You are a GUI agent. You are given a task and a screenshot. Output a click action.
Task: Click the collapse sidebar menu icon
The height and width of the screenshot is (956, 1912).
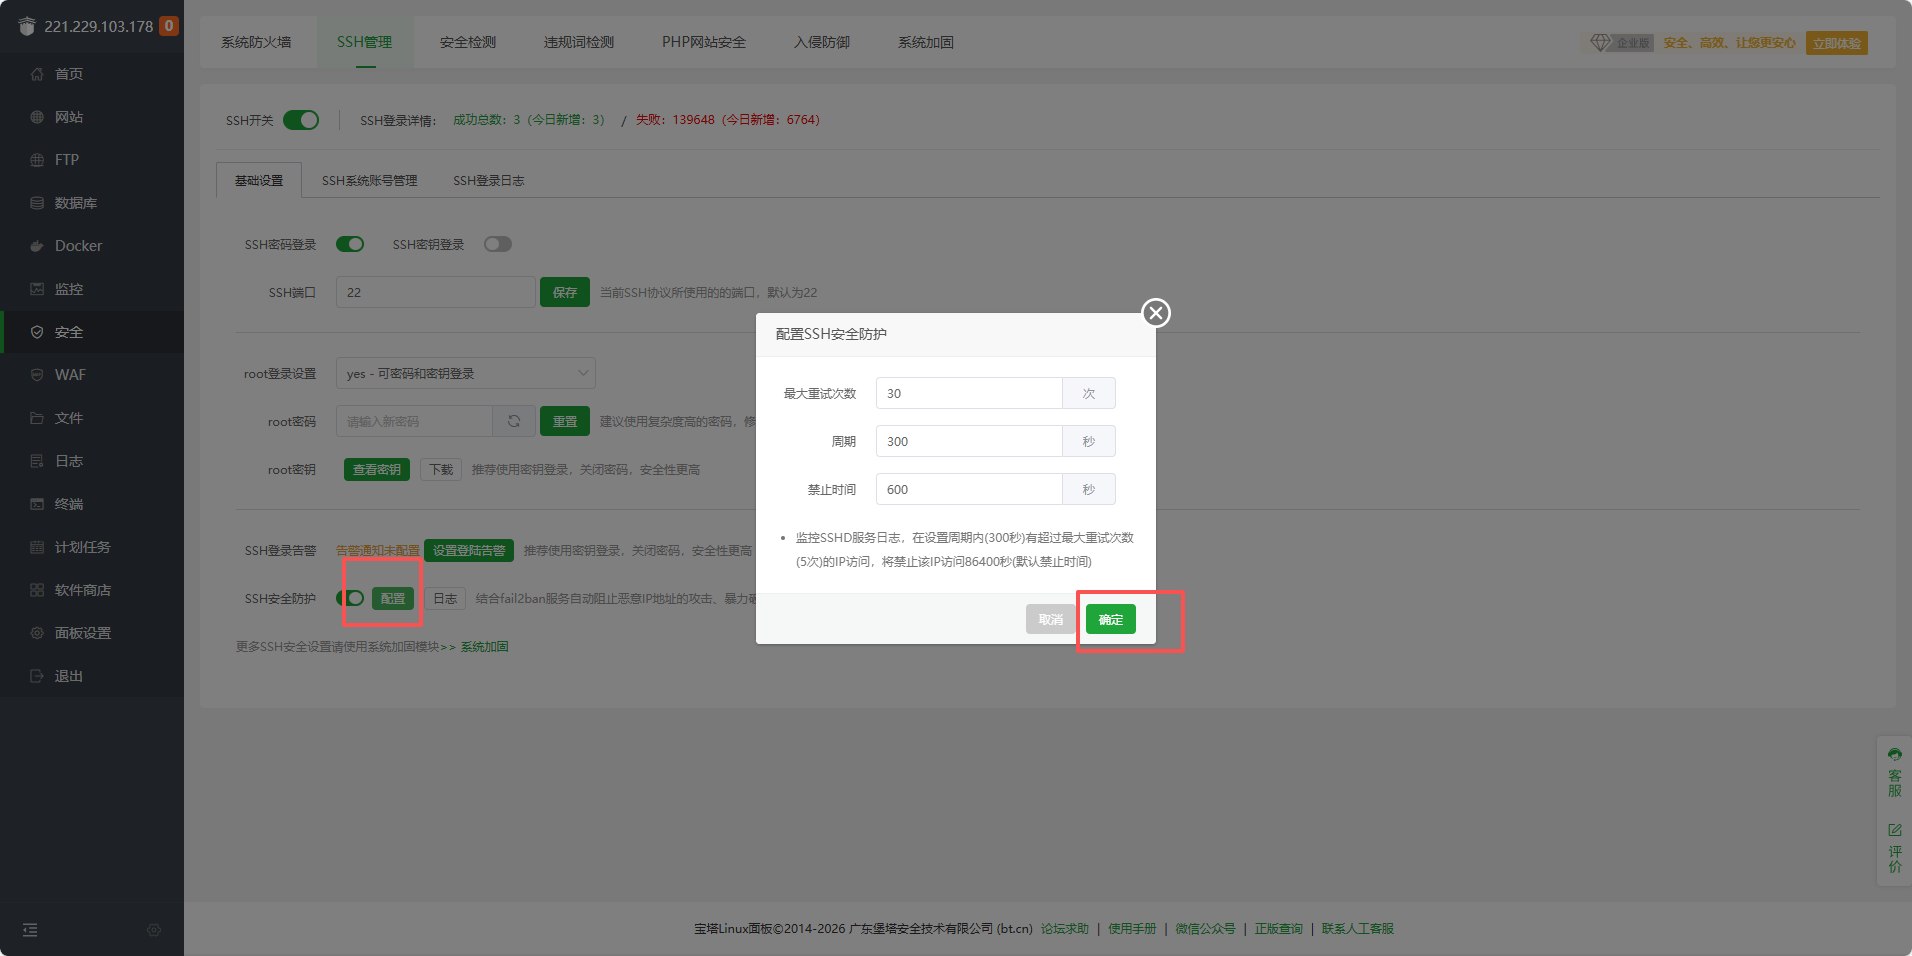point(30,930)
